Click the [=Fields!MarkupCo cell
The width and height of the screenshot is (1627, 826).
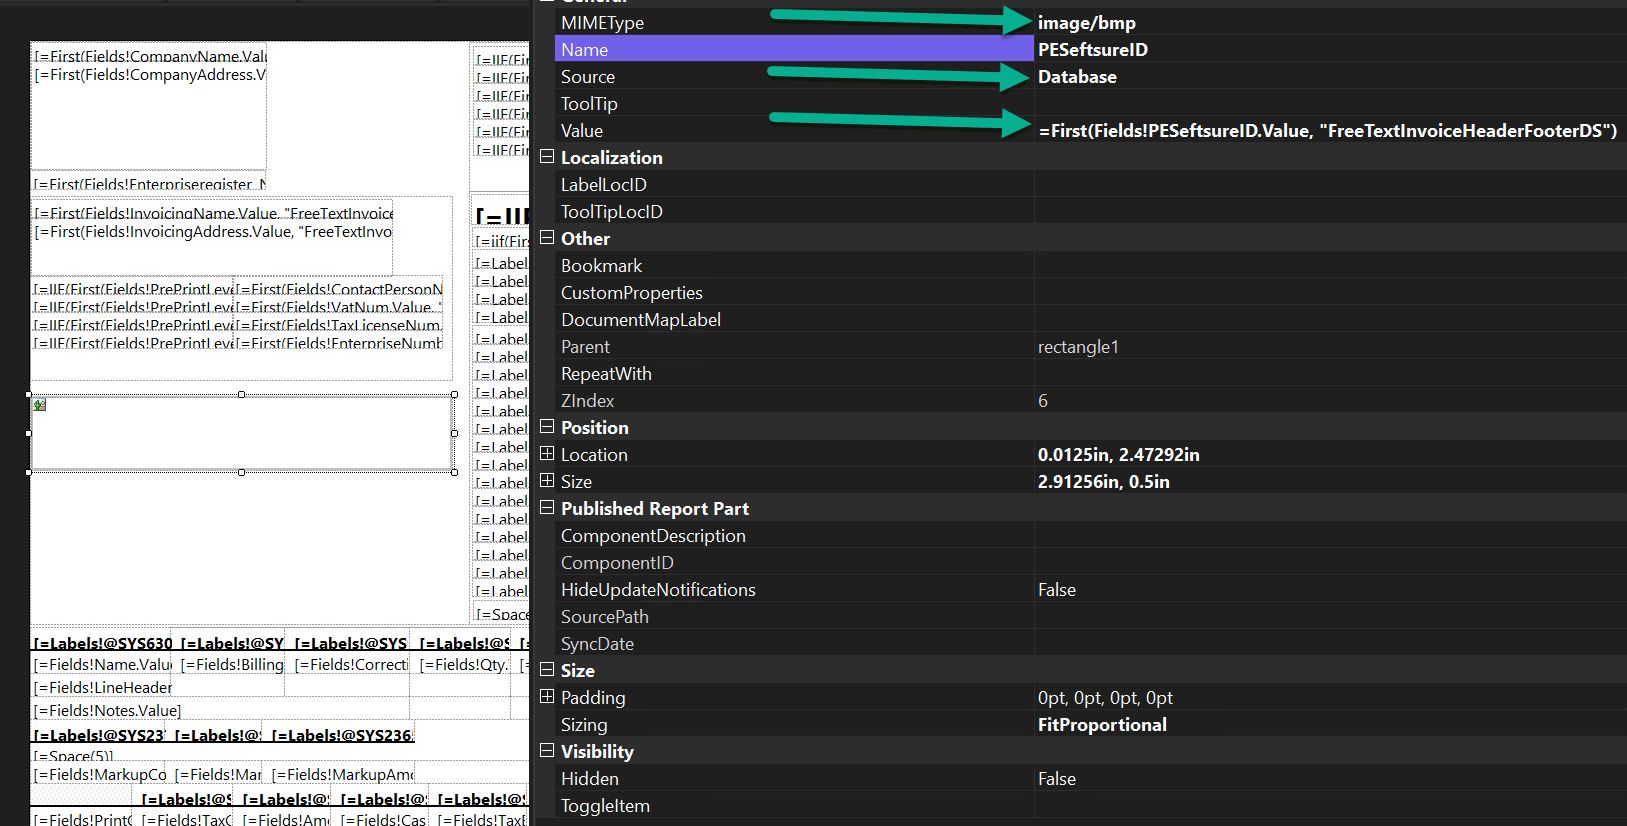point(100,775)
